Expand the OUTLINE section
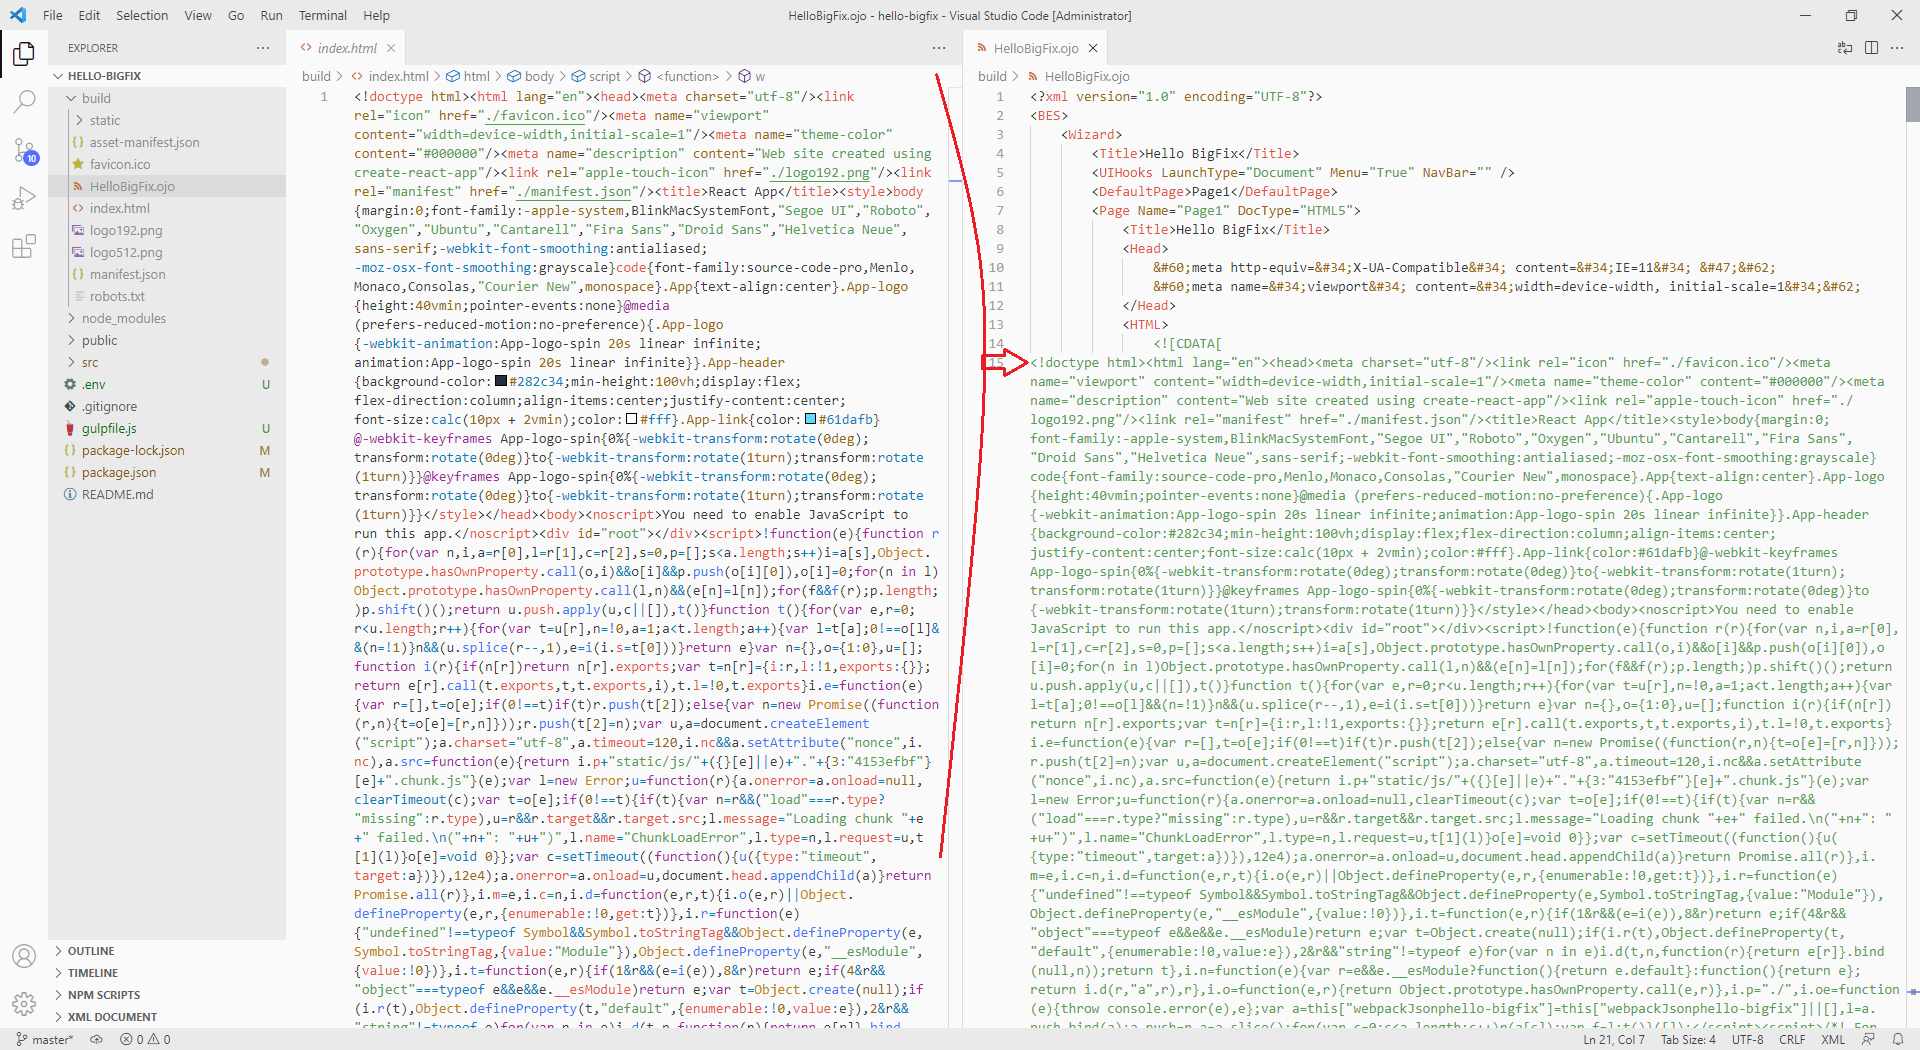1920x1050 pixels. tap(167, 951)
